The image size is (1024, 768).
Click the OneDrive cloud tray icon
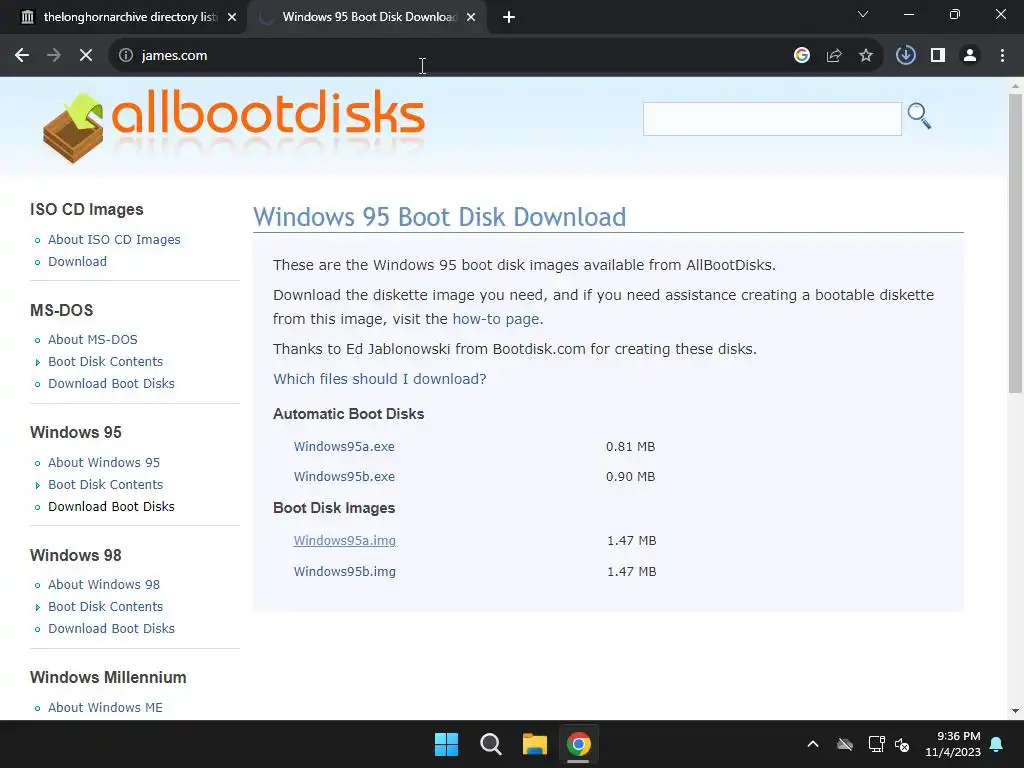point(845,744)
